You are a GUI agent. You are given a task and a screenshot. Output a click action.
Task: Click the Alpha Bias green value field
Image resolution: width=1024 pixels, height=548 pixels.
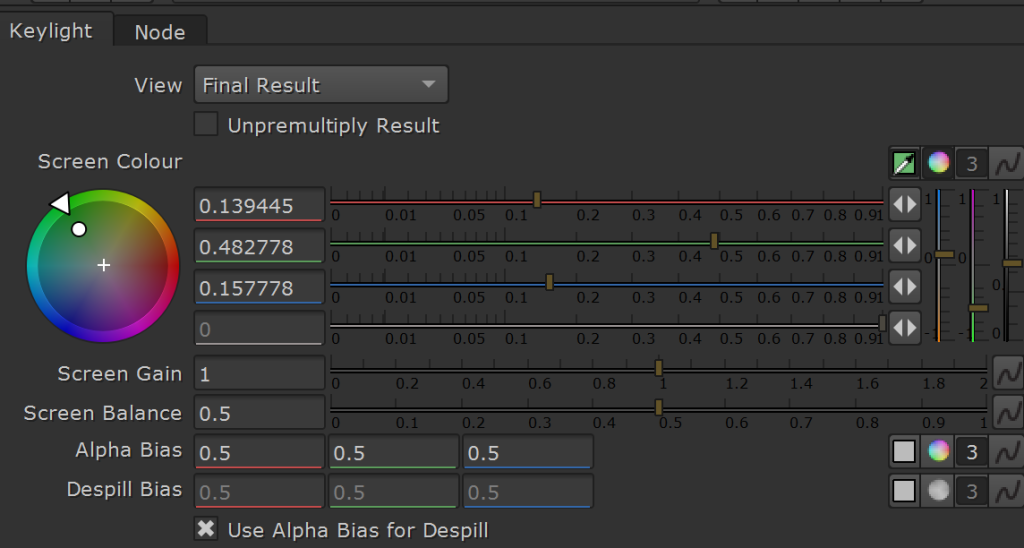394,452
